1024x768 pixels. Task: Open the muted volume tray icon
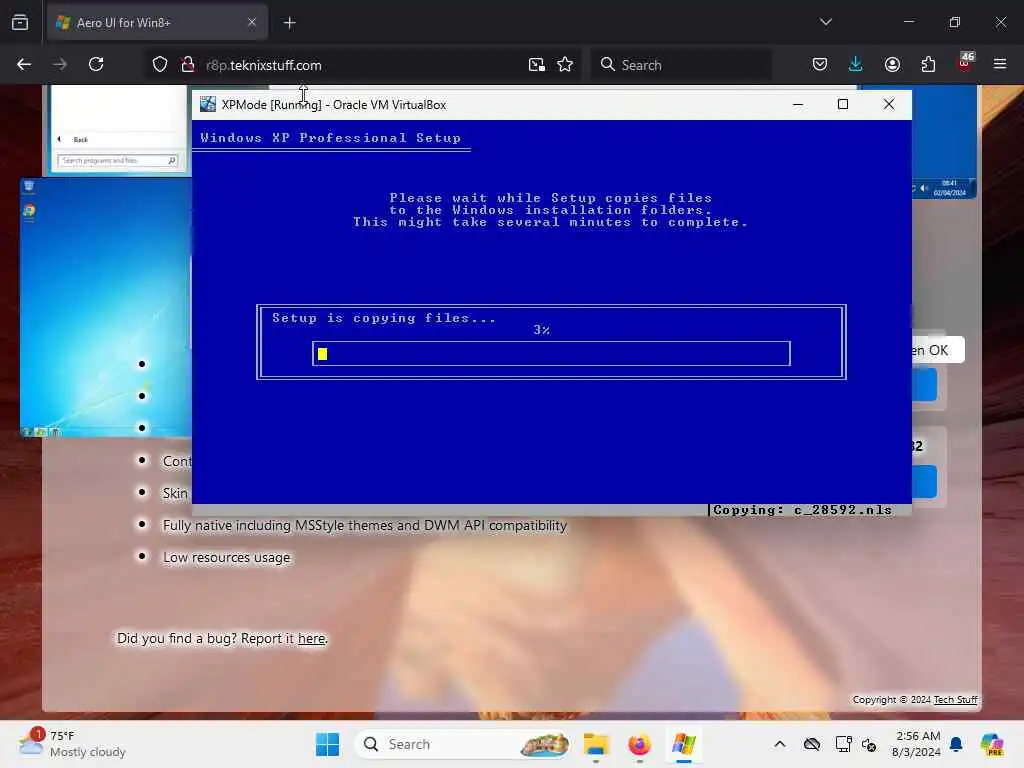coord(869,744)
